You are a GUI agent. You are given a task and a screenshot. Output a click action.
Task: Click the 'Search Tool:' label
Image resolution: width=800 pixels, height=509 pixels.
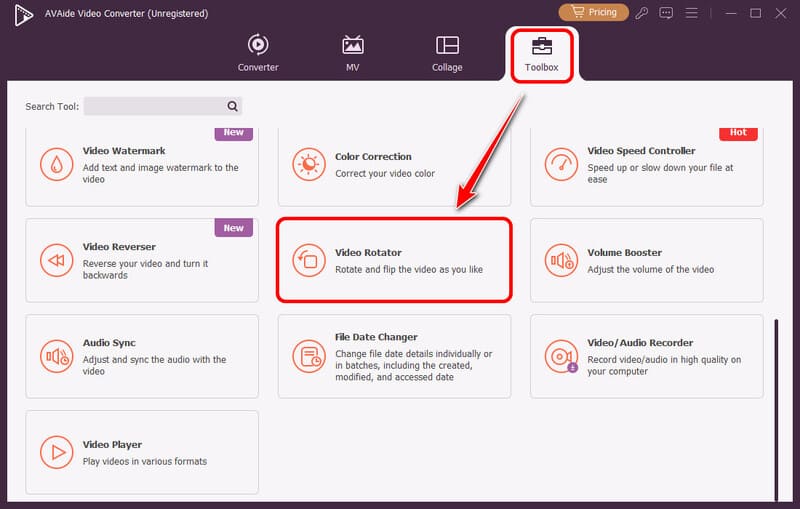click(52, 107)
